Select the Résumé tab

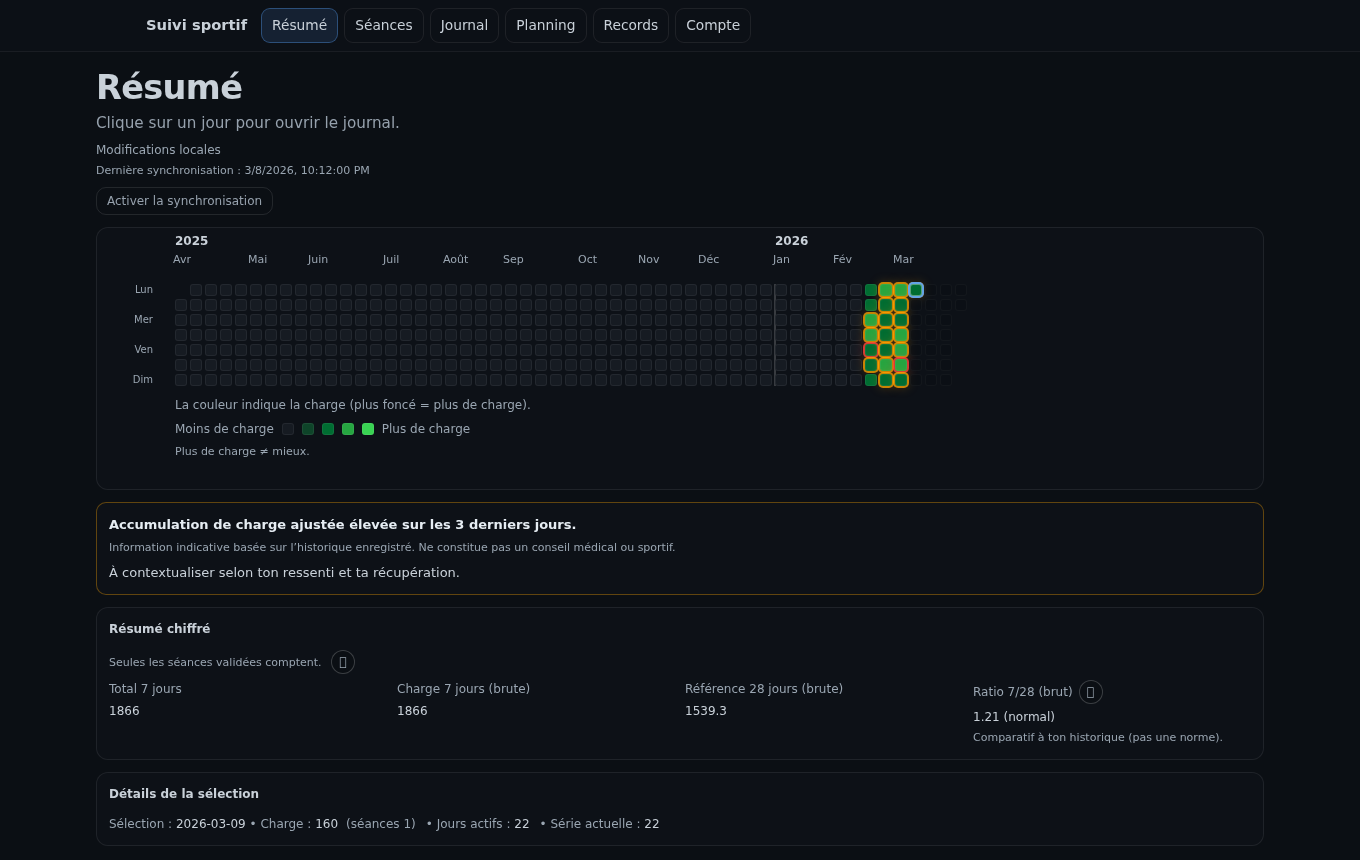click(299, 25)
